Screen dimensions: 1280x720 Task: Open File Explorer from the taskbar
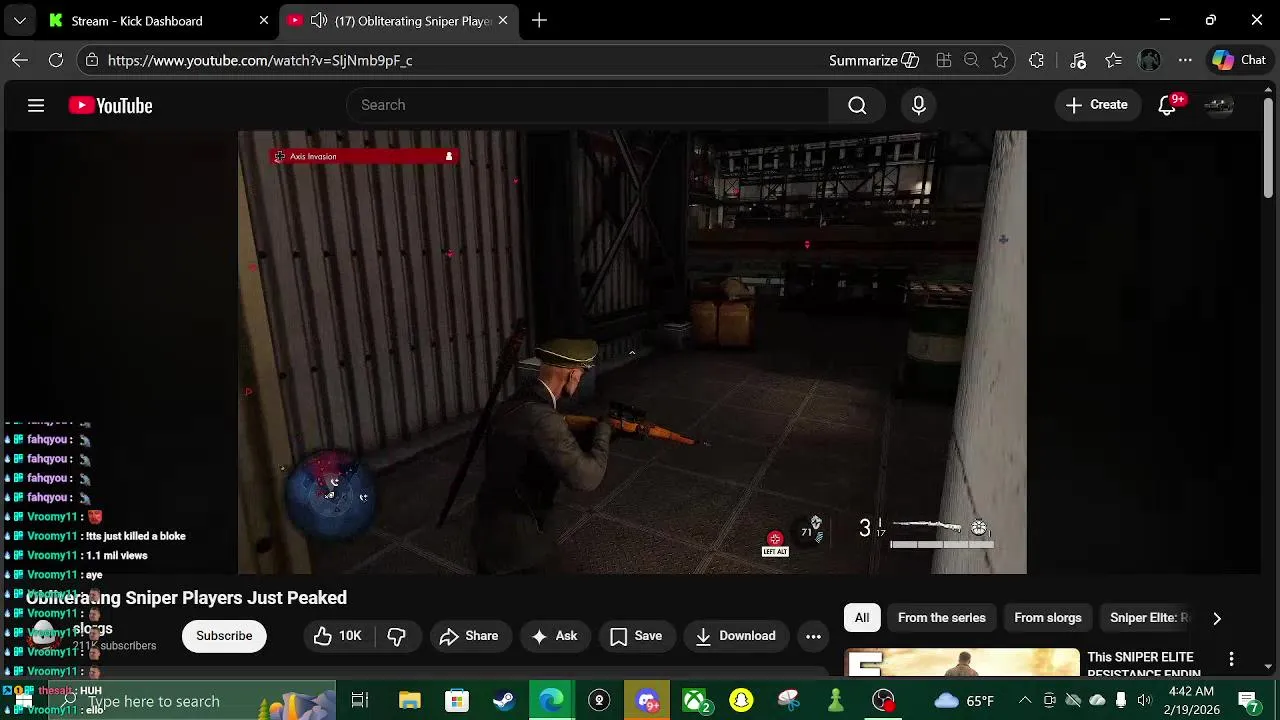(x=409, y=701)
